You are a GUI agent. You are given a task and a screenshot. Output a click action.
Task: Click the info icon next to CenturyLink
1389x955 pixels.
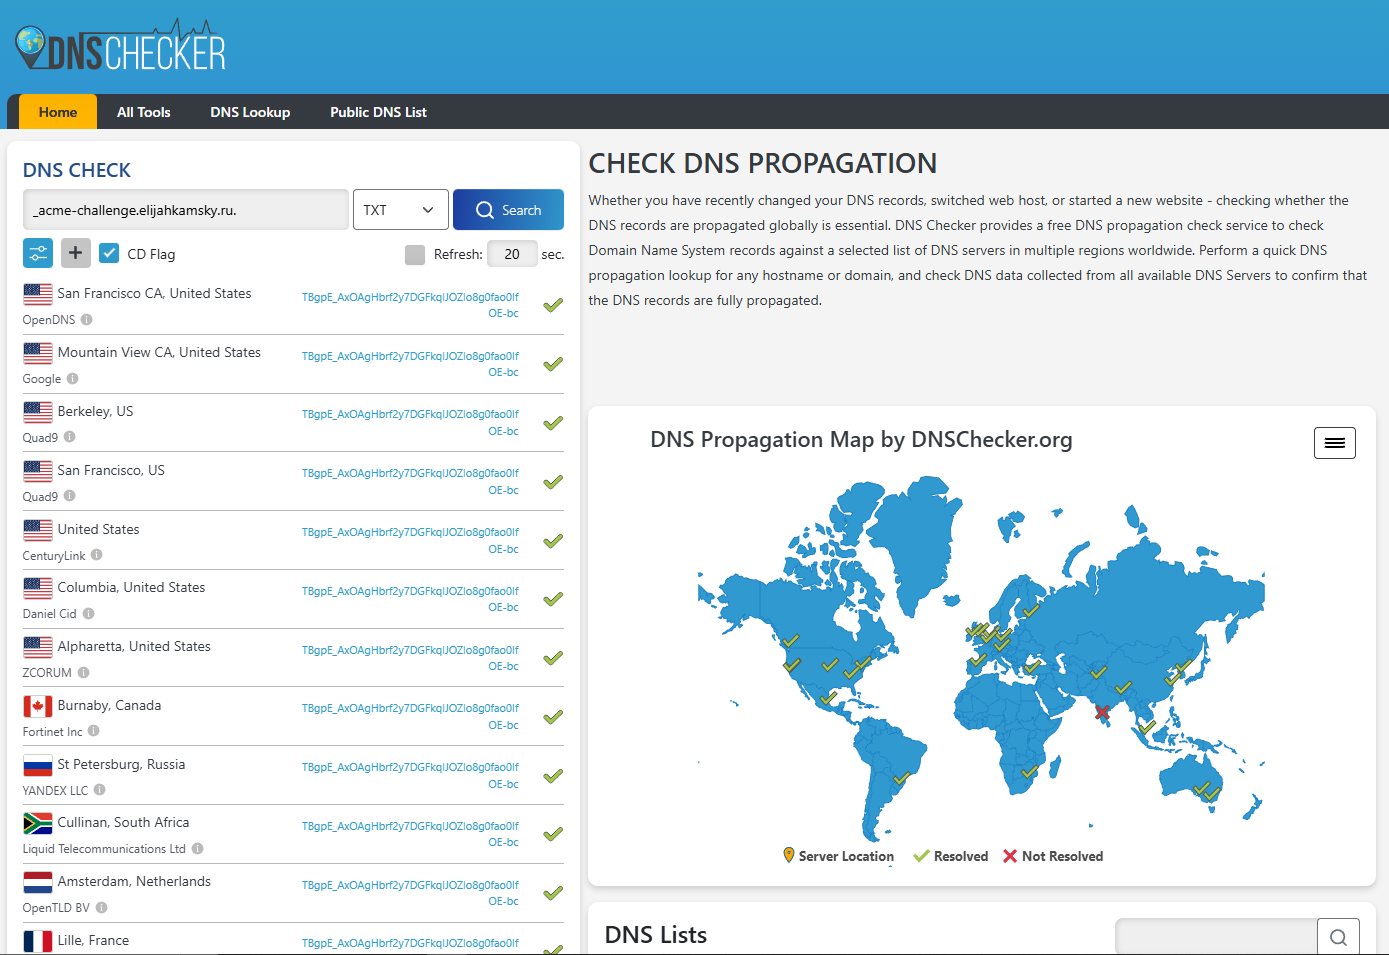[96, 555]
